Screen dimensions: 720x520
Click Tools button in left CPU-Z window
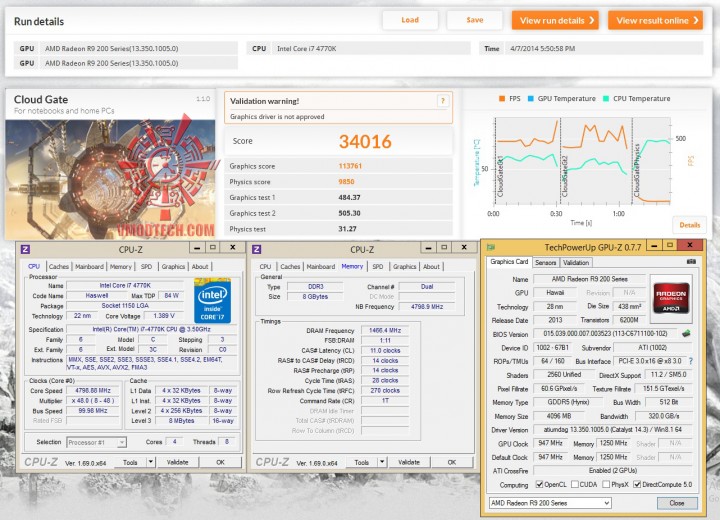130,462
